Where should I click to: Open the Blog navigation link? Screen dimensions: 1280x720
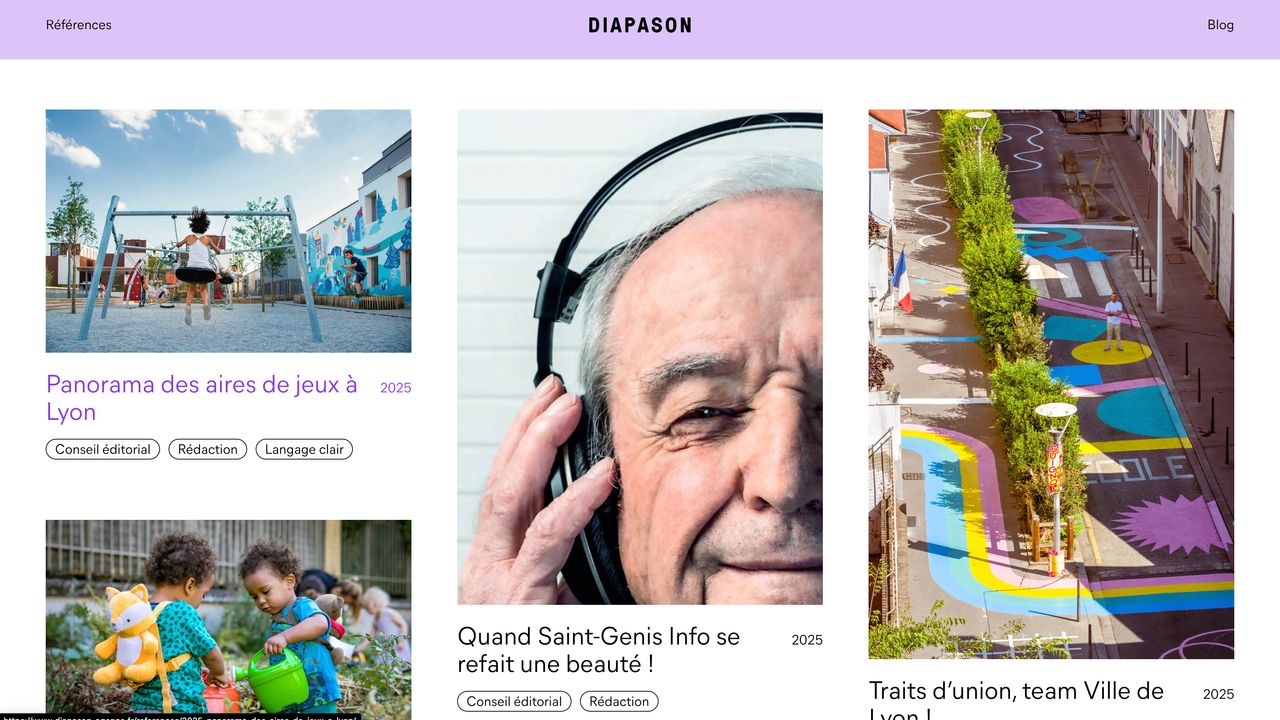tap(1220, 25)
